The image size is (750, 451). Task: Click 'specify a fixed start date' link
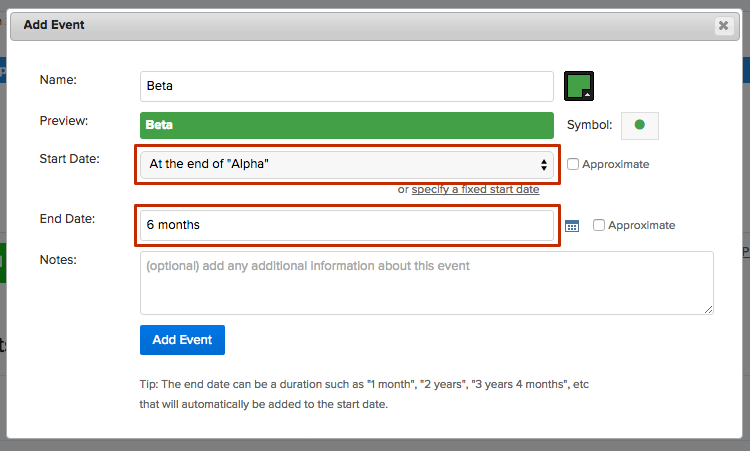(x=475, y=189)
